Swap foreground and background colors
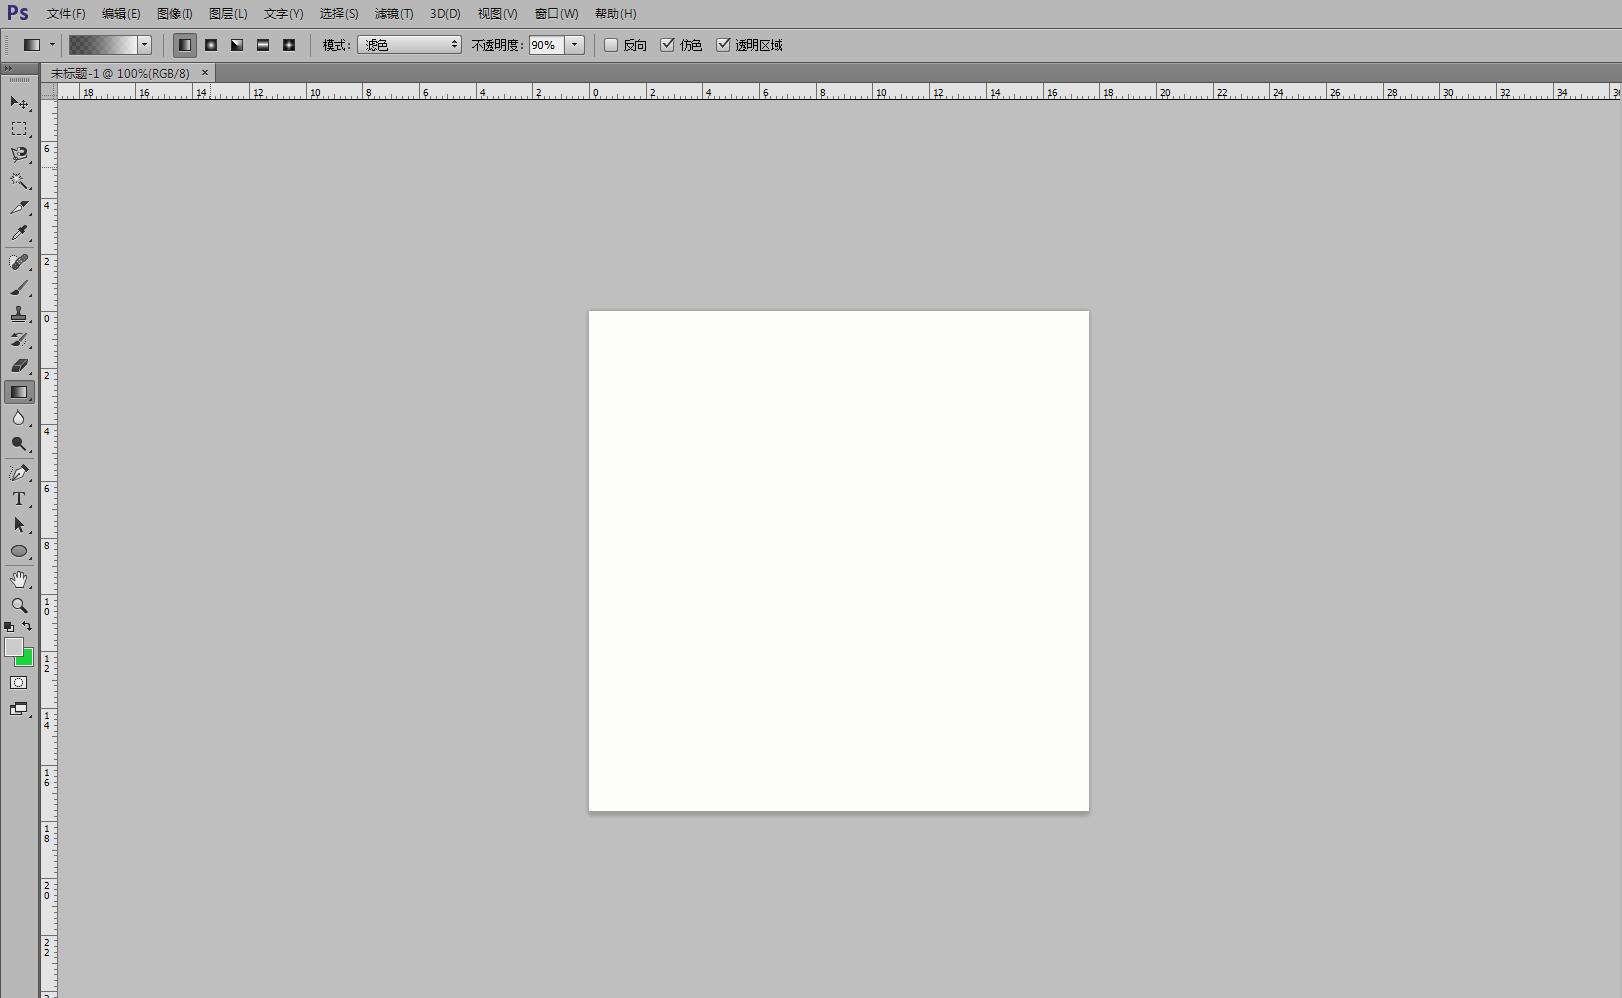Screen dimensions: 1622x998 pyautogui.click(x=27, y=626)
